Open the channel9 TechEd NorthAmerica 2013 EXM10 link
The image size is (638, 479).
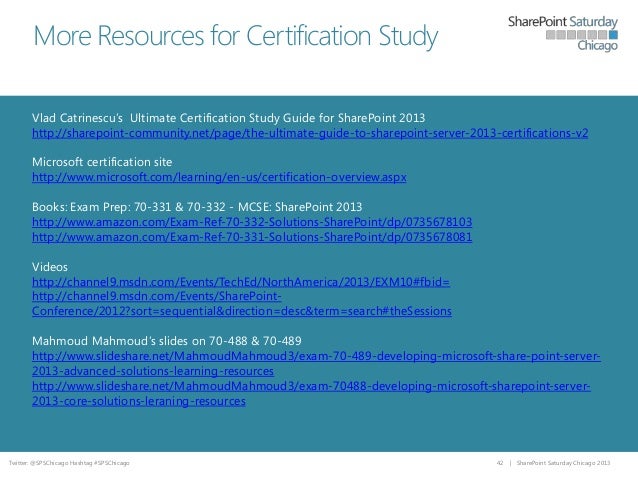241,282
